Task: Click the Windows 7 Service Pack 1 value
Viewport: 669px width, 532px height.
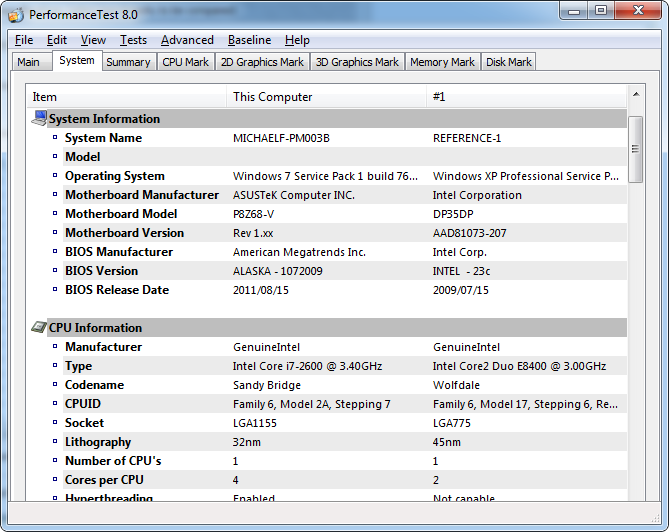Action: pyautogui.click(x=325, y=176)
